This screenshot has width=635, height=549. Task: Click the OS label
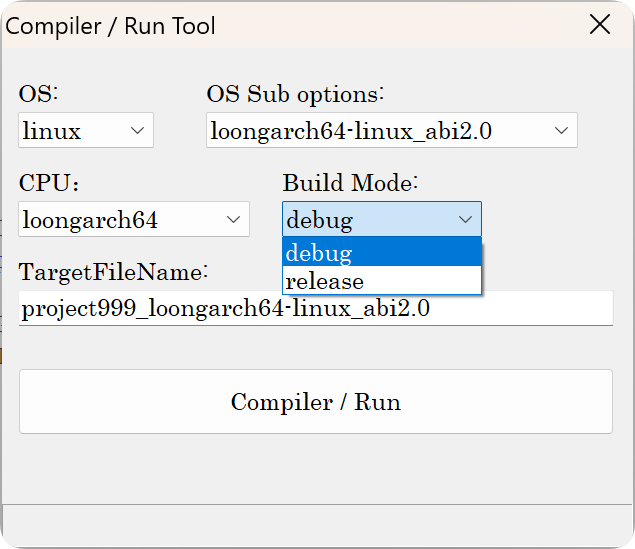coord(39,95)
